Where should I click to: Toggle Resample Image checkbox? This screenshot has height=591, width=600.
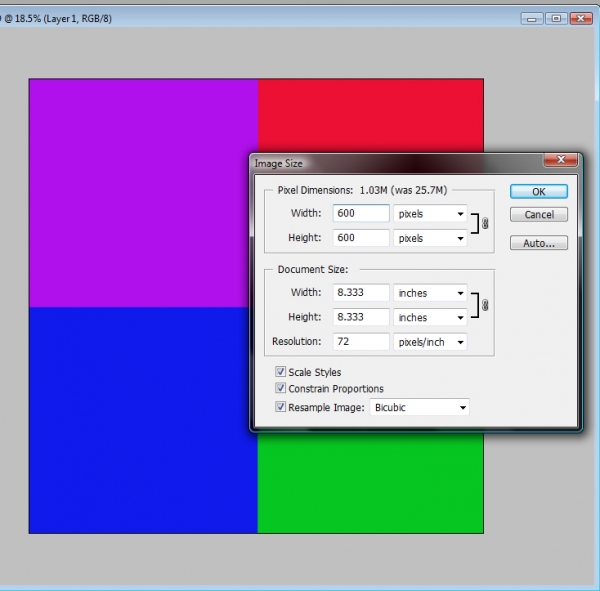[280, 407]
